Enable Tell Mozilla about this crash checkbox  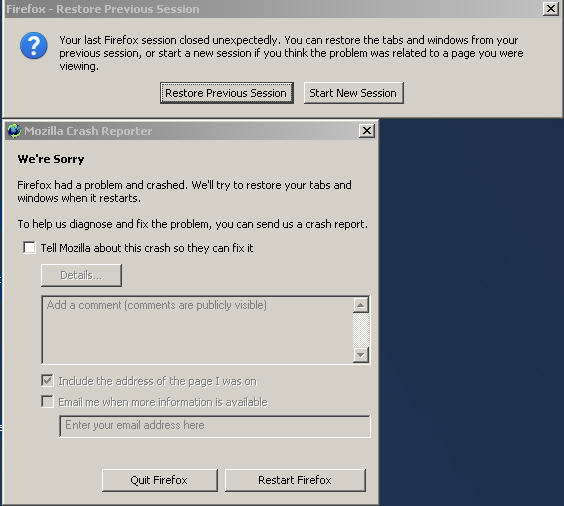coord(29,247)
